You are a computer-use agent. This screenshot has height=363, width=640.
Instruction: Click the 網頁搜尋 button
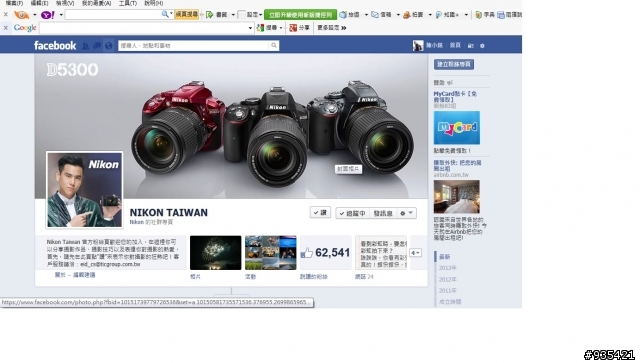click(x=187, y=15)
